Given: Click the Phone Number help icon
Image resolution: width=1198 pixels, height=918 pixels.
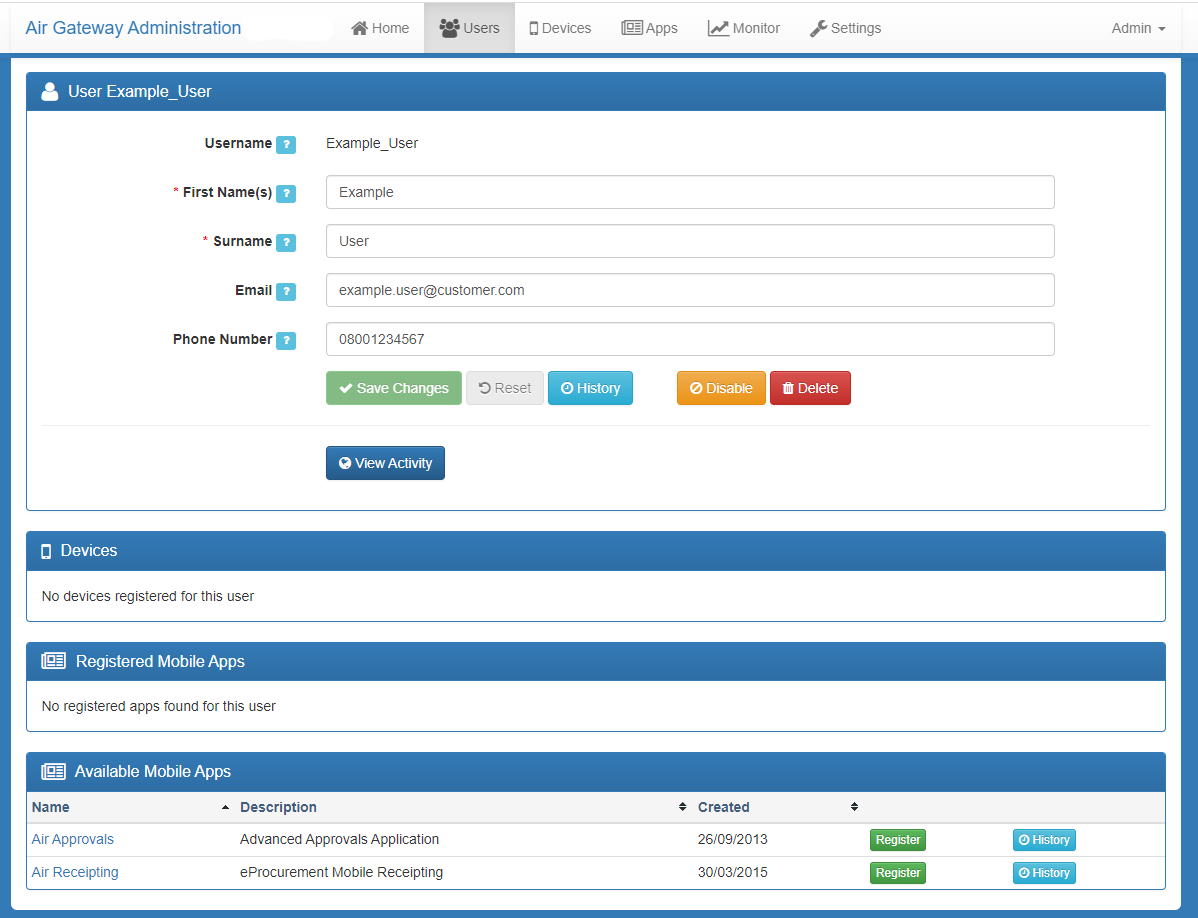Looking at the screenshot, I should click(286, 340).
